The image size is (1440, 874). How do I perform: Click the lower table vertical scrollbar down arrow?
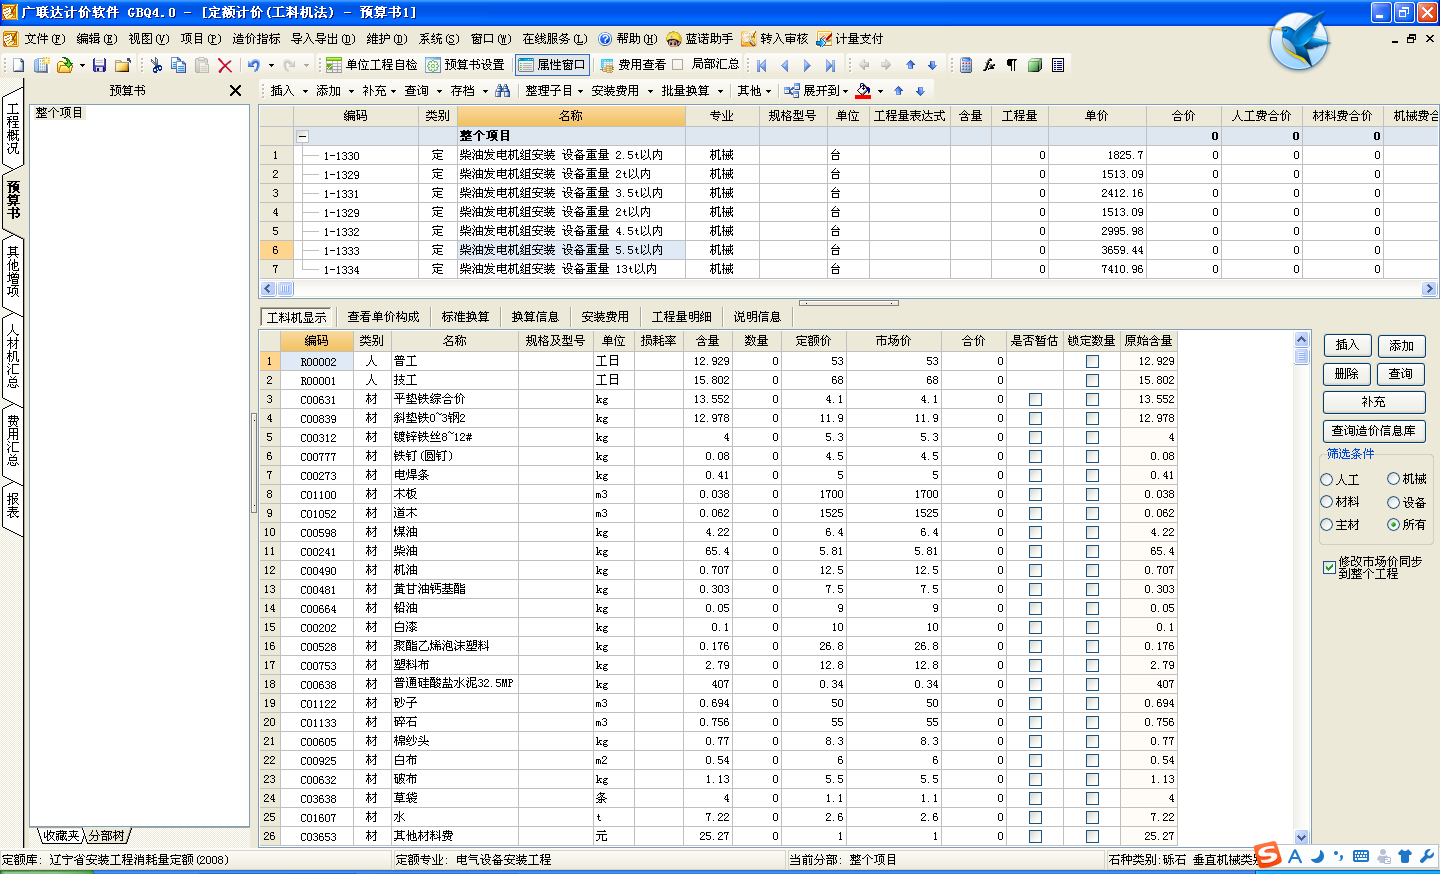[x=1301, y=837]
